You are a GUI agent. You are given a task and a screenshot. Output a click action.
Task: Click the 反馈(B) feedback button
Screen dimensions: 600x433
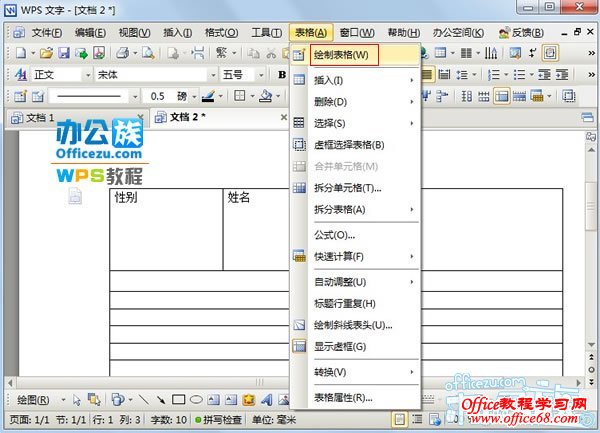click(x=521, y=33)
